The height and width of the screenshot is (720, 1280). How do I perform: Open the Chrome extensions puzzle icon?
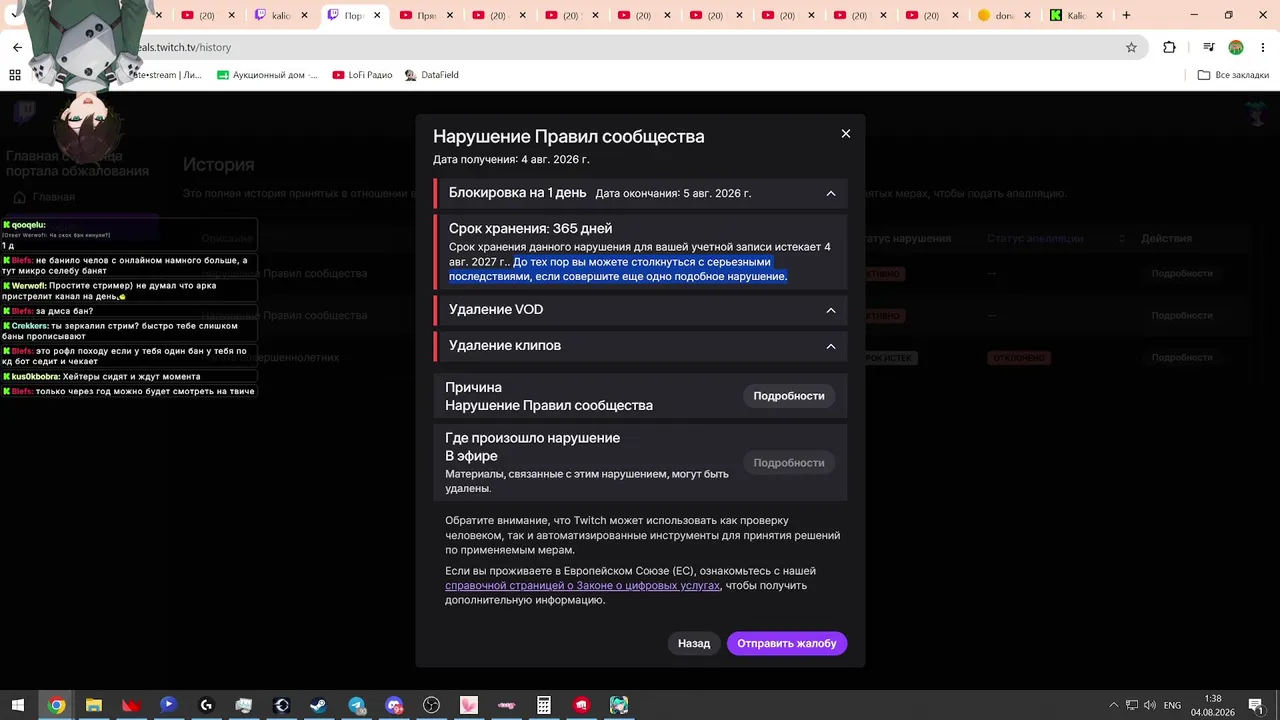(1169, 47)
